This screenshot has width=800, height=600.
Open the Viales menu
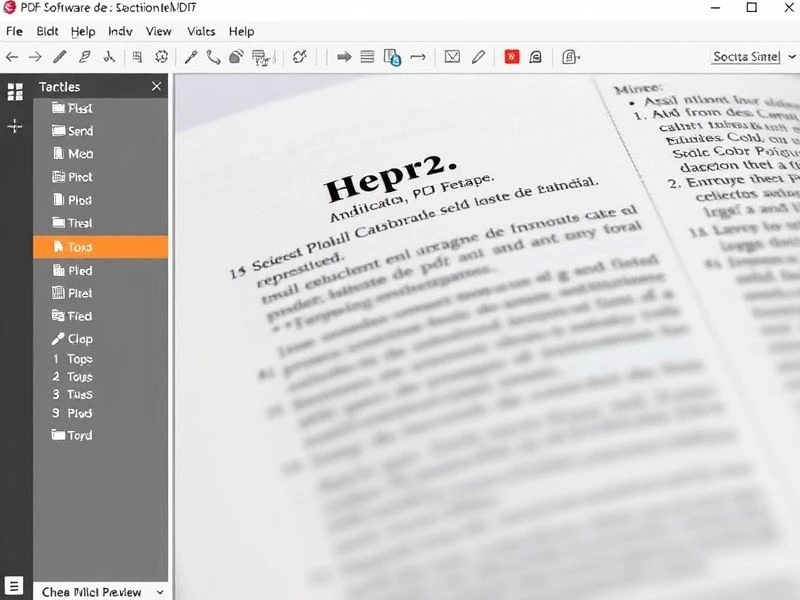(x=201, y=32)
